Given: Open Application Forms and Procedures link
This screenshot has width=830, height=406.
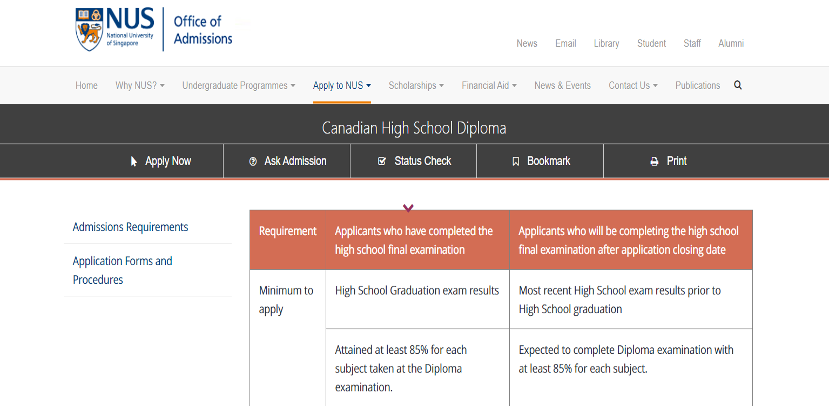Looking at the screenshot, I should (122, 270).
